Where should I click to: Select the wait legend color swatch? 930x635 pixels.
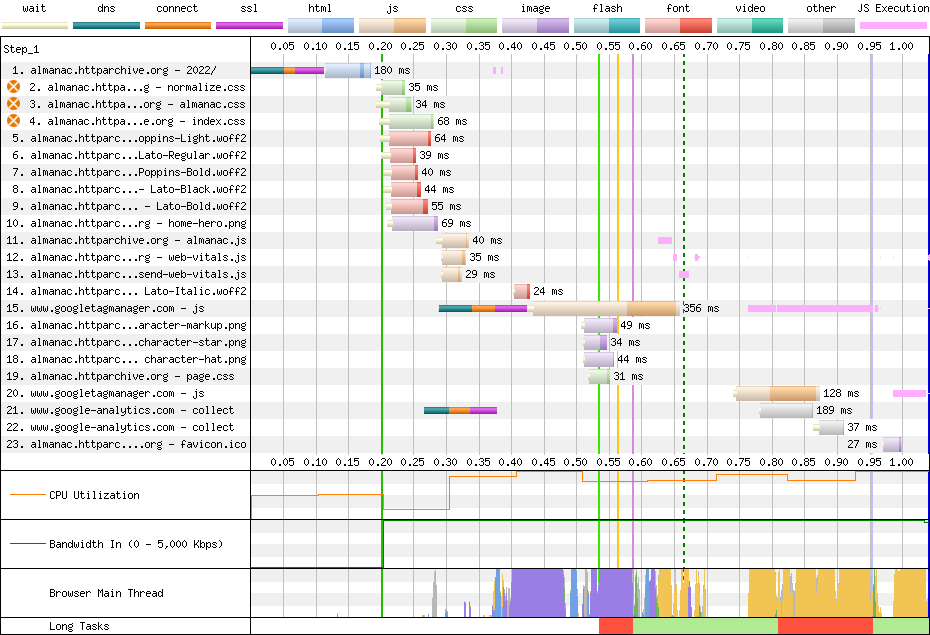pos(35,25)
